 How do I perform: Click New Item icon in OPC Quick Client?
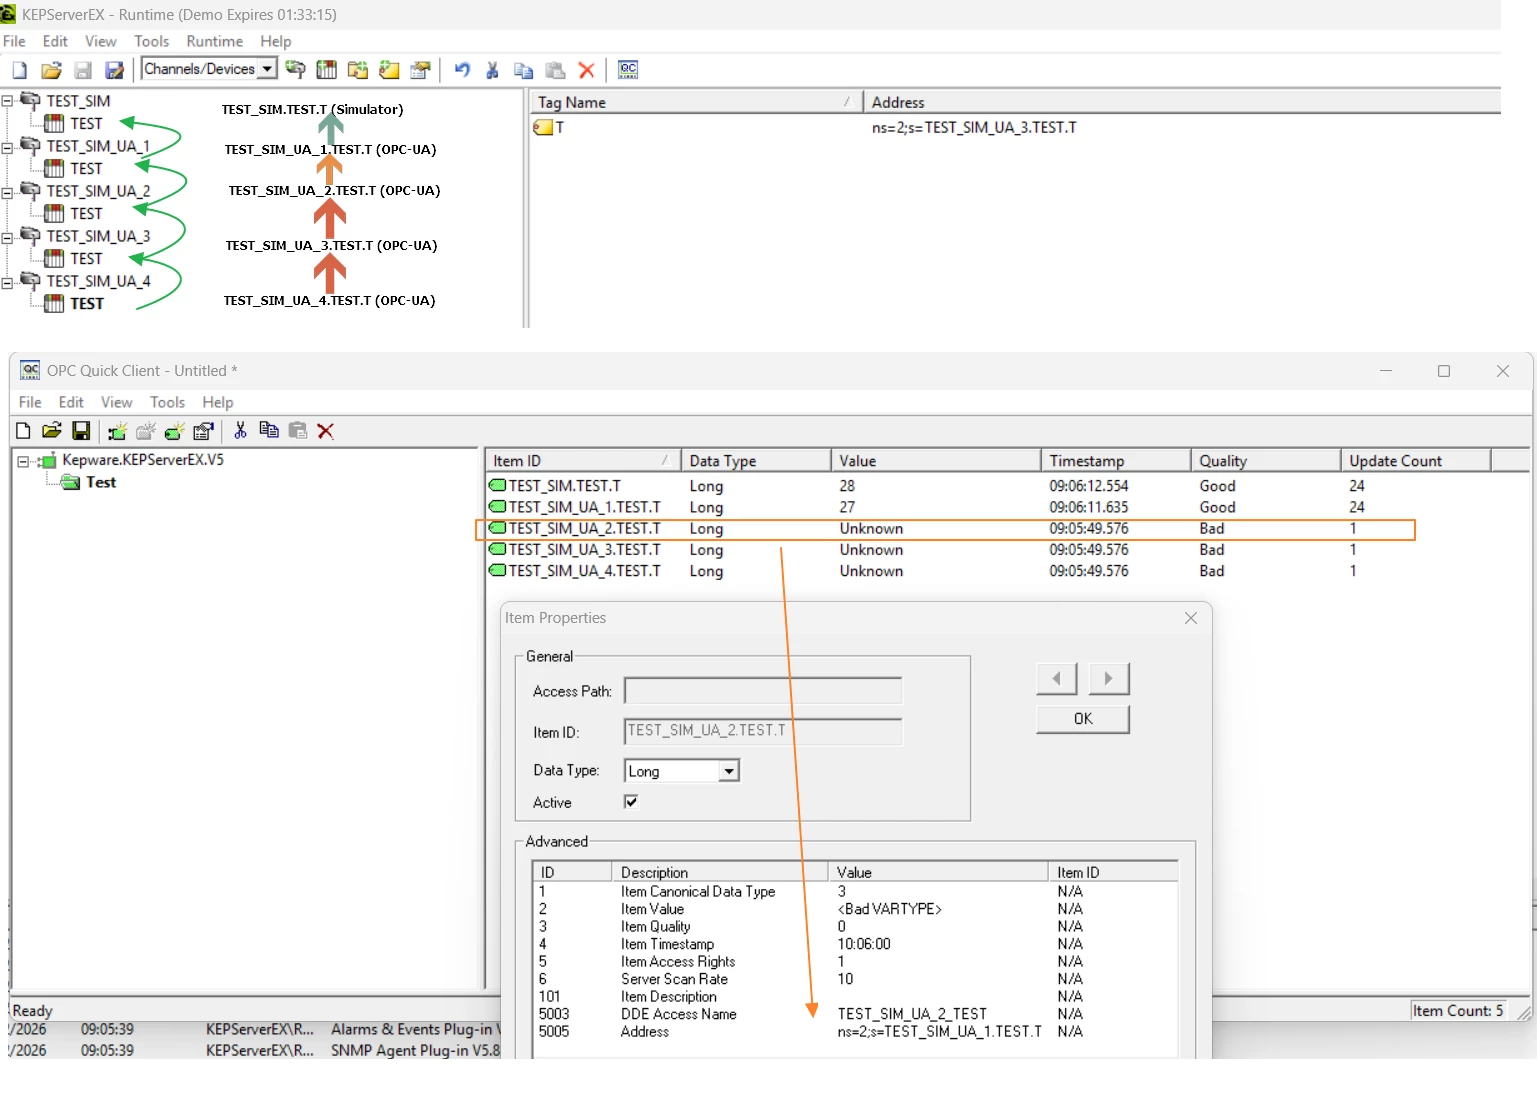point(174,431)
